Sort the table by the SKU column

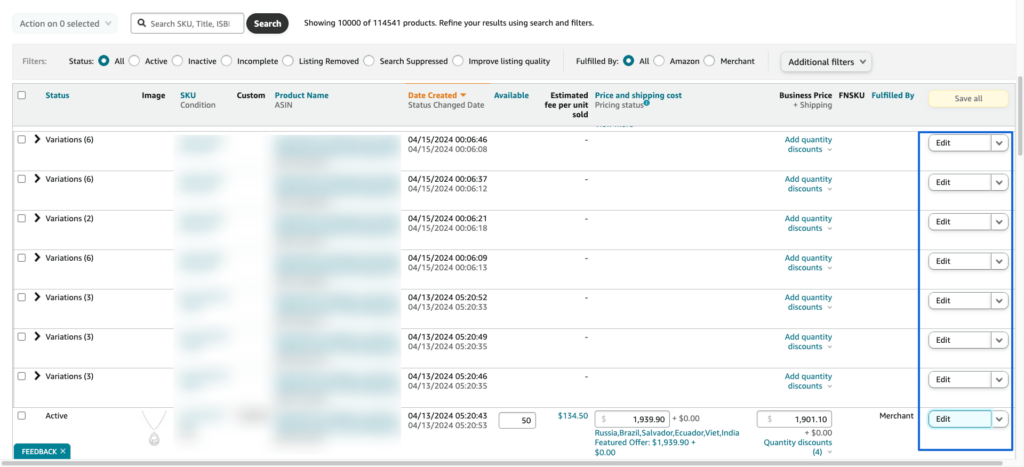pos(188,95)
